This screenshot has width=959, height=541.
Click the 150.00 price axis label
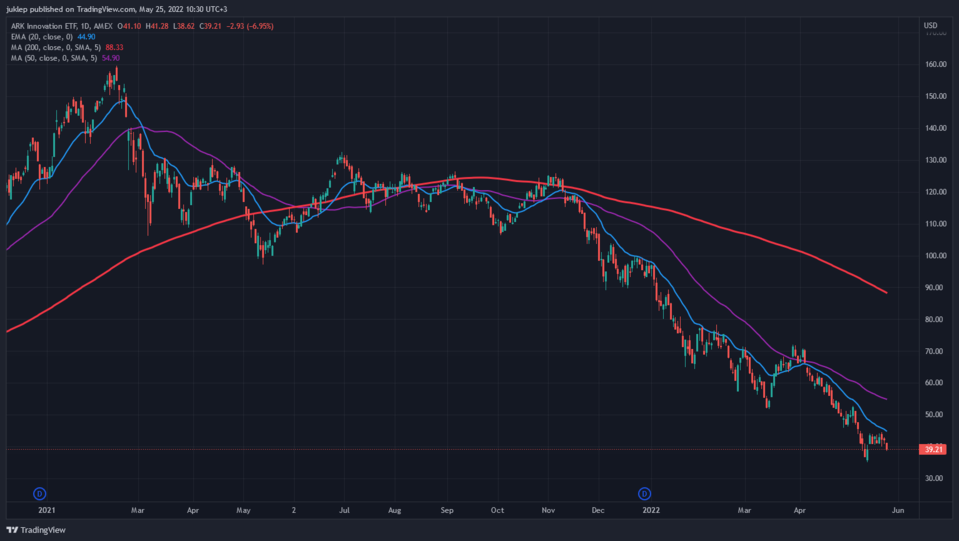click(936, 97)
